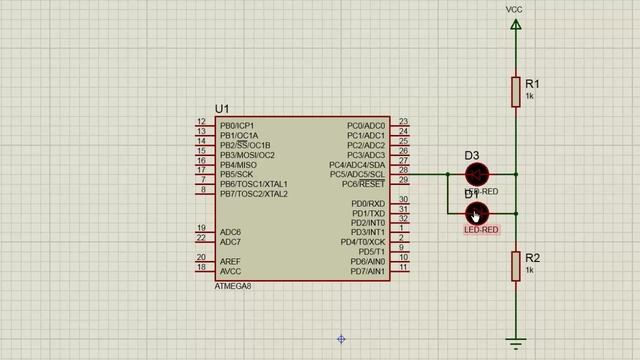The height and width of the screenshot is (360, 640).
Task: Click the D3 reference label
Action: tap(471, 156)
